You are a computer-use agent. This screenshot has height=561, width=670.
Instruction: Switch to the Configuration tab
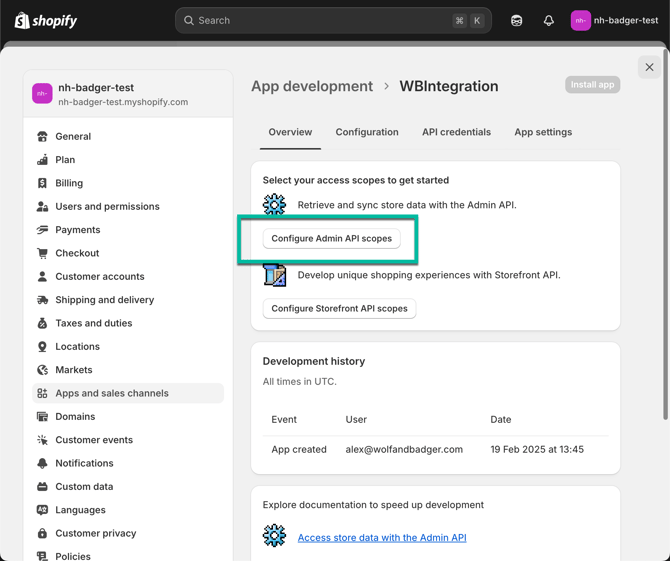367,132
